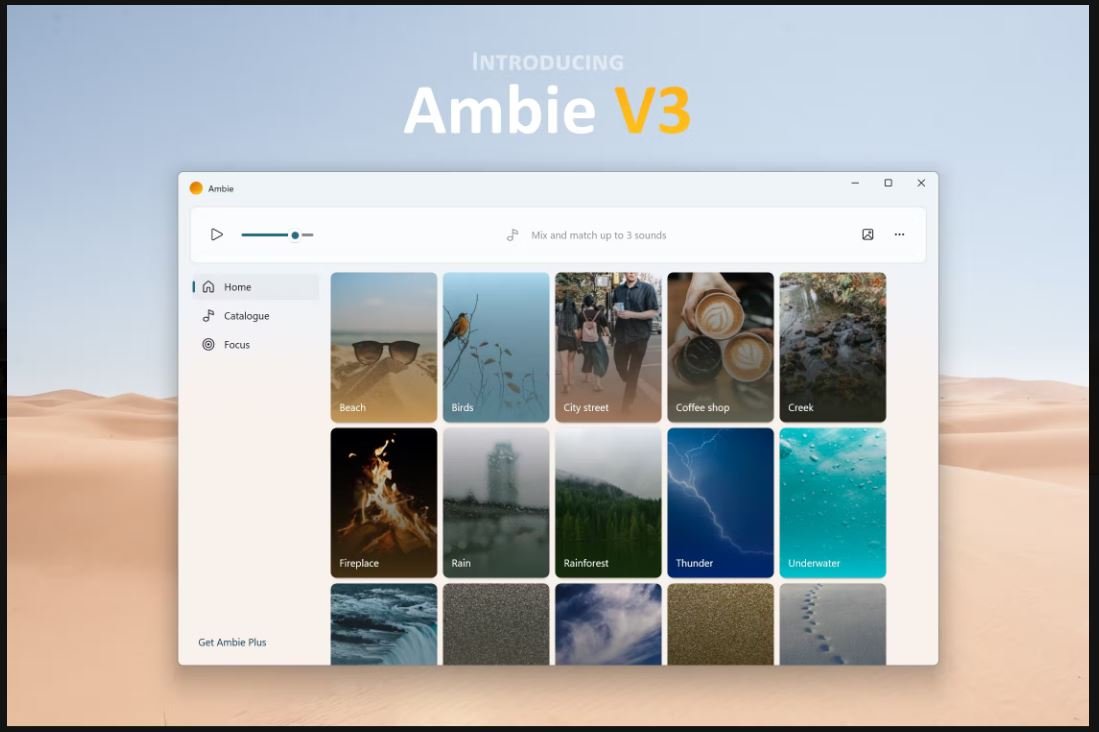The height and width of the screenshot is (732, 1099).
Task: Play the Fireplace sound tile
Action: point(384,503)
